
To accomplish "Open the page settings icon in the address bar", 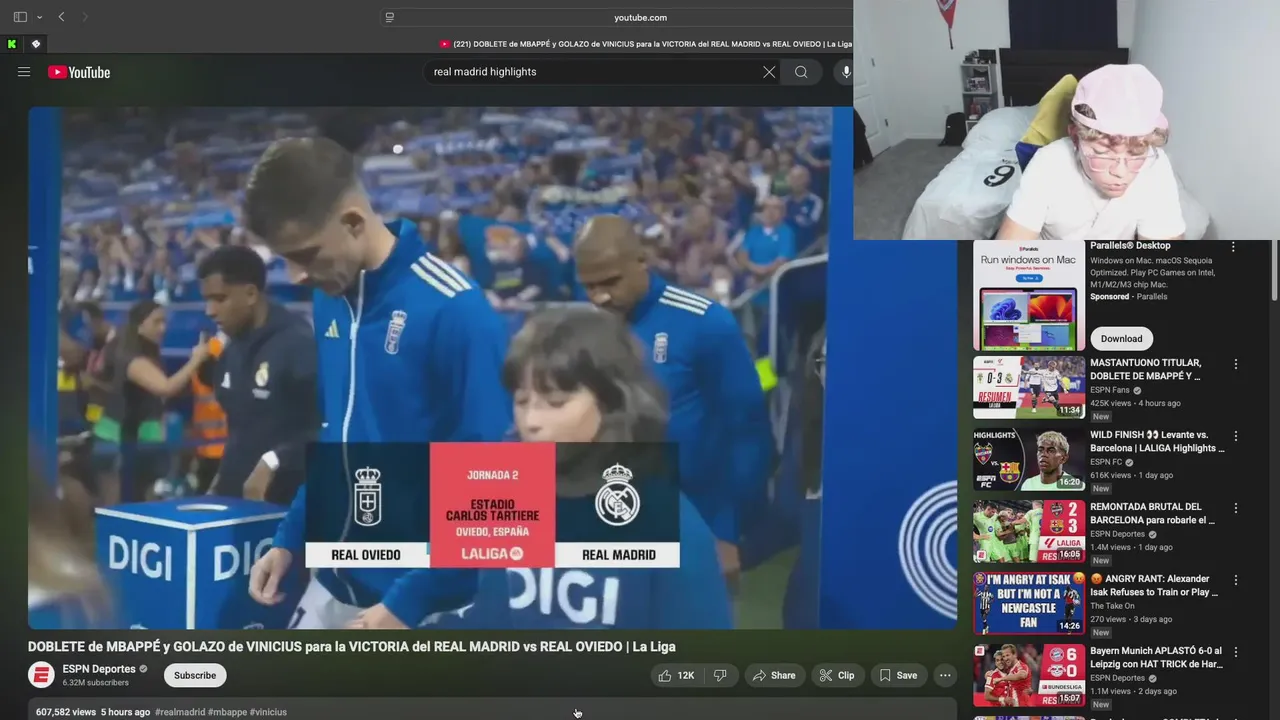I will coord(390,17).
